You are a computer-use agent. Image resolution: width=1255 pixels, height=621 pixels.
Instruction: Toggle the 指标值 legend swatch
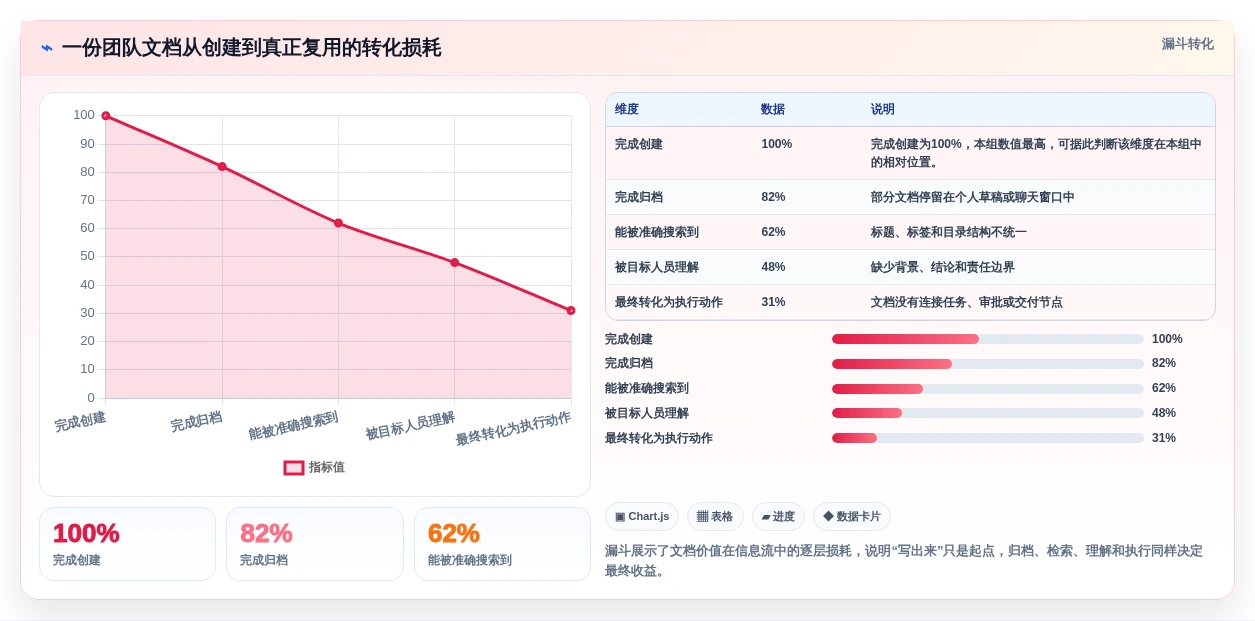point(294,467)
